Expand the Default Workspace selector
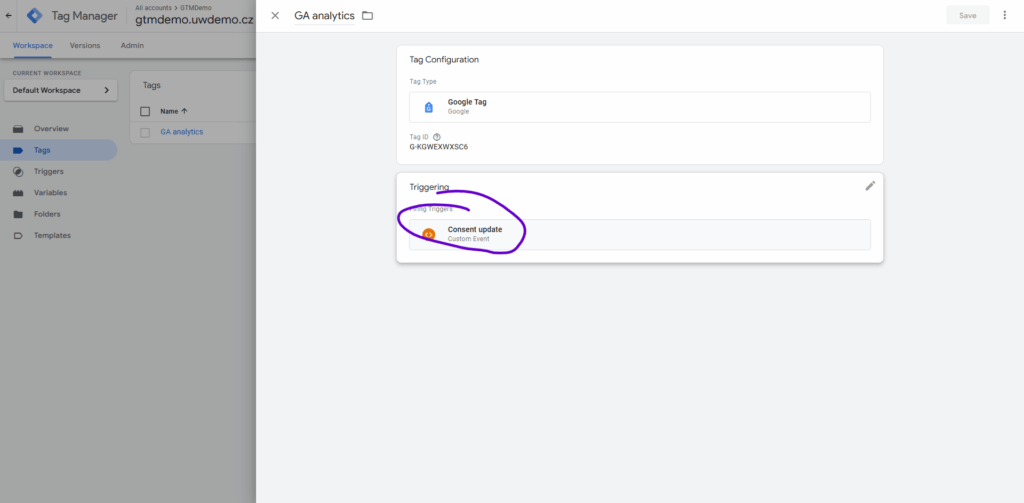 coord(60,90)
